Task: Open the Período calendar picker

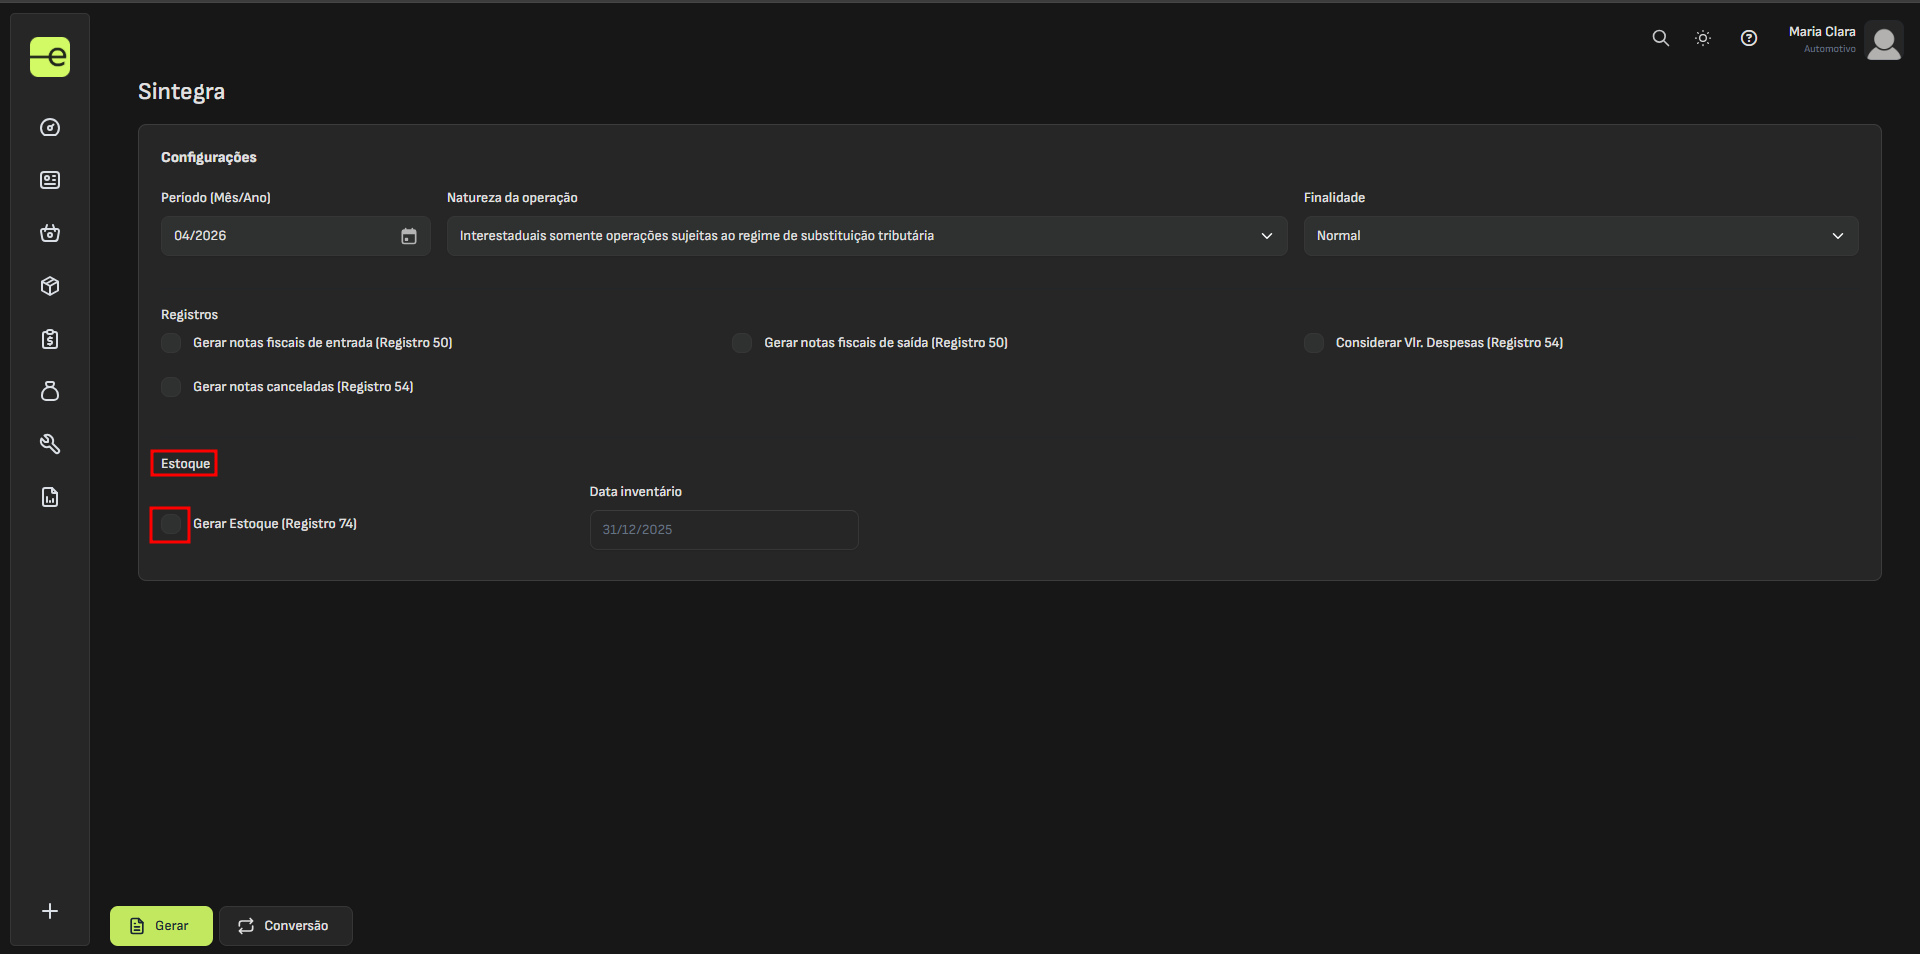Action: pos(409,236)
